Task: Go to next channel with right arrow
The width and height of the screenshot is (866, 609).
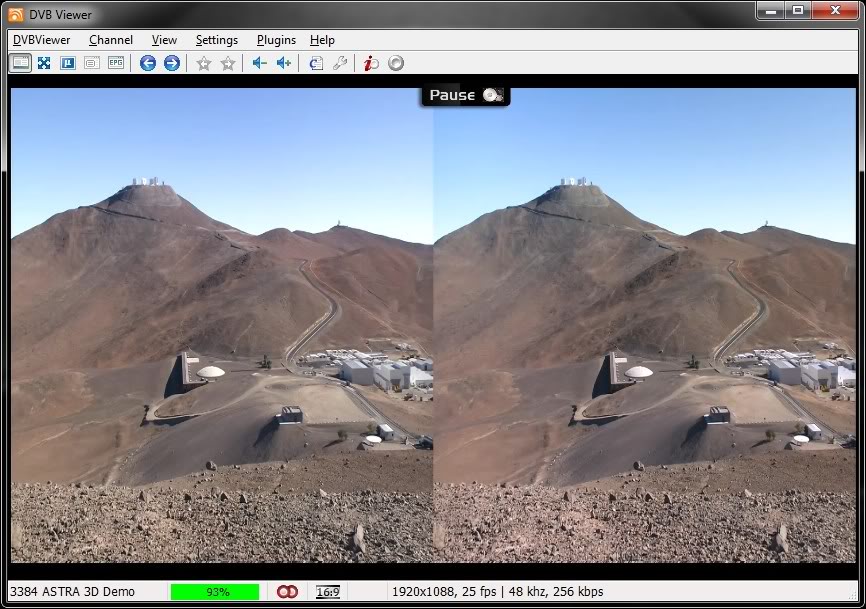Action: (x=172, y=63)
